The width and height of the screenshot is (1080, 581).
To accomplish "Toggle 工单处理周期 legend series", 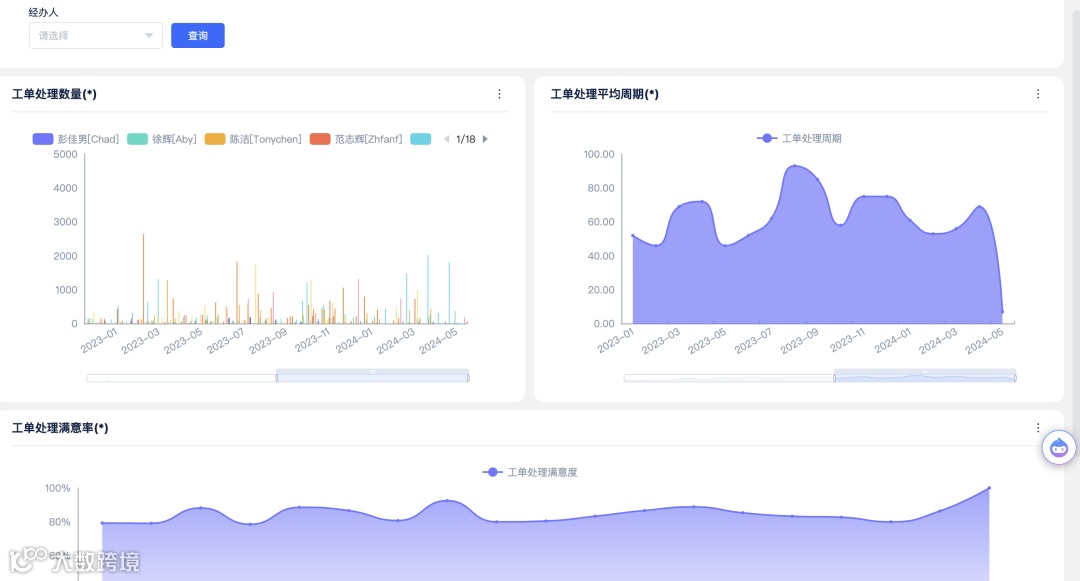I will [799, 138].
